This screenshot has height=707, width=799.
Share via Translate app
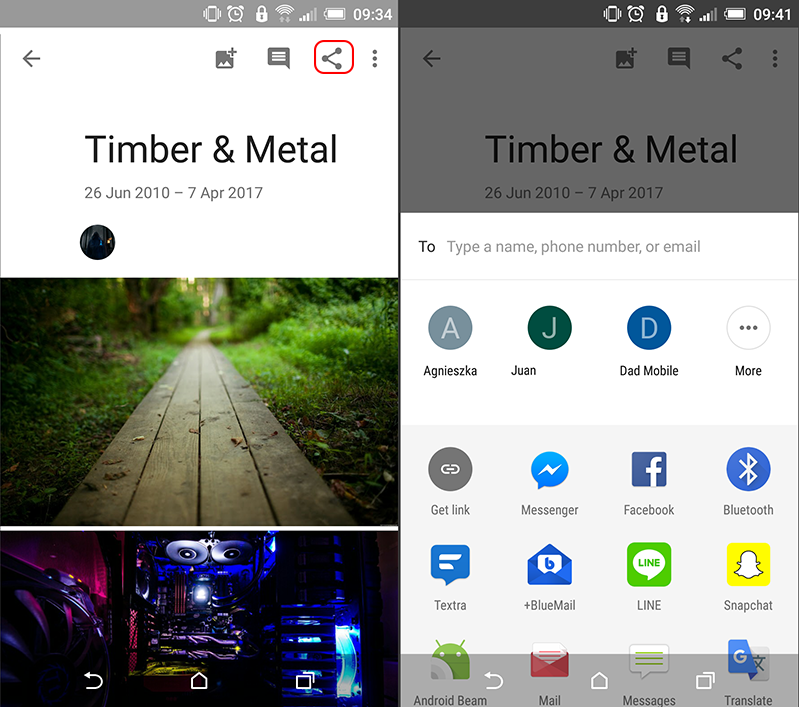pyautogui.click(x=748, y=673)
